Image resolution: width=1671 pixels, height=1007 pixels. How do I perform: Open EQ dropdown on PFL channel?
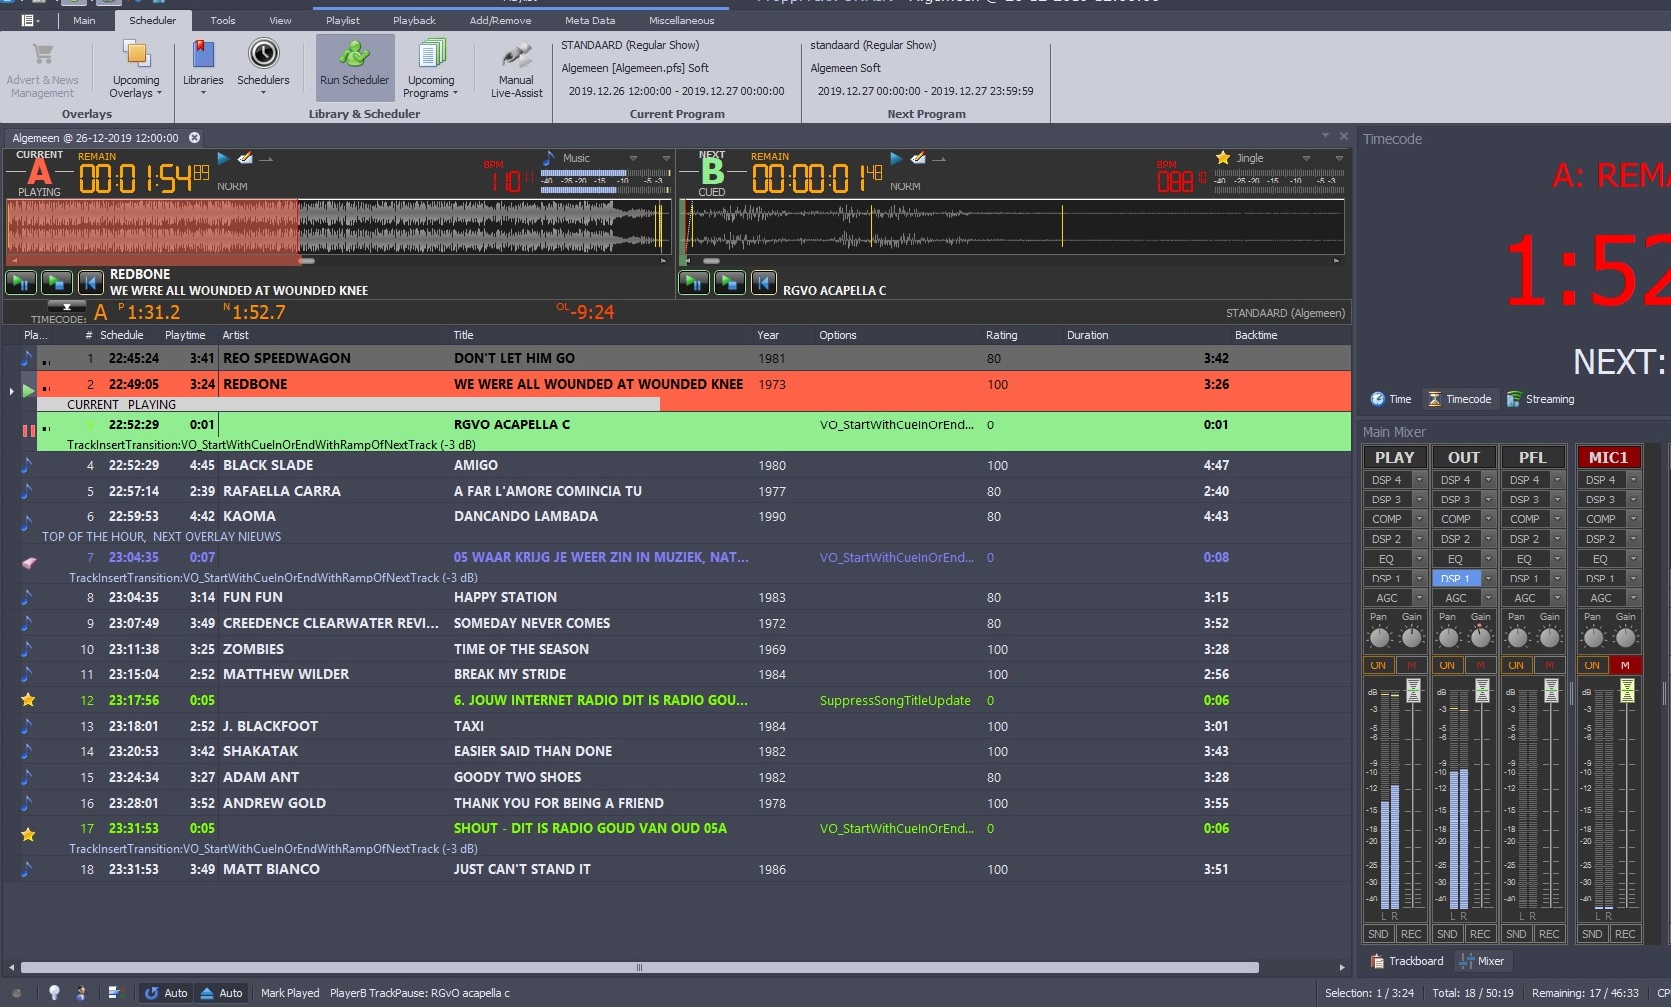[1557, 559]
